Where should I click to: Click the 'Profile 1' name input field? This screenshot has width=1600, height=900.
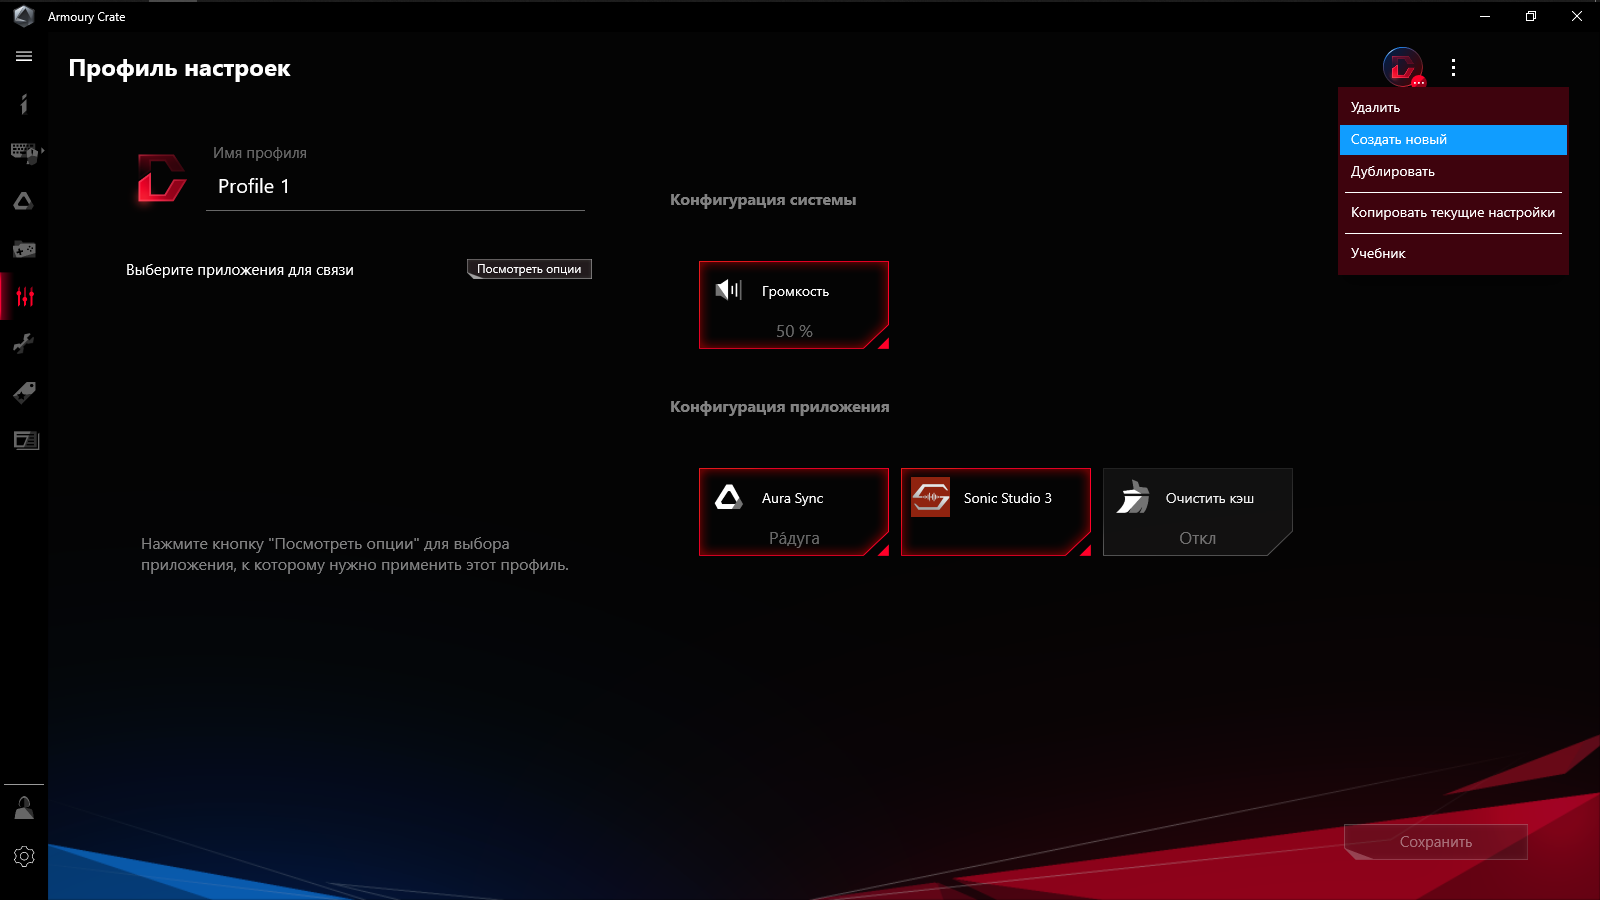(395, 186)
